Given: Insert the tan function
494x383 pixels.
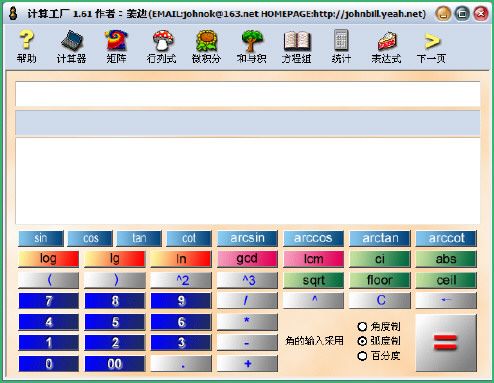Looking at the screenshot, I should (x=139, y=238).
